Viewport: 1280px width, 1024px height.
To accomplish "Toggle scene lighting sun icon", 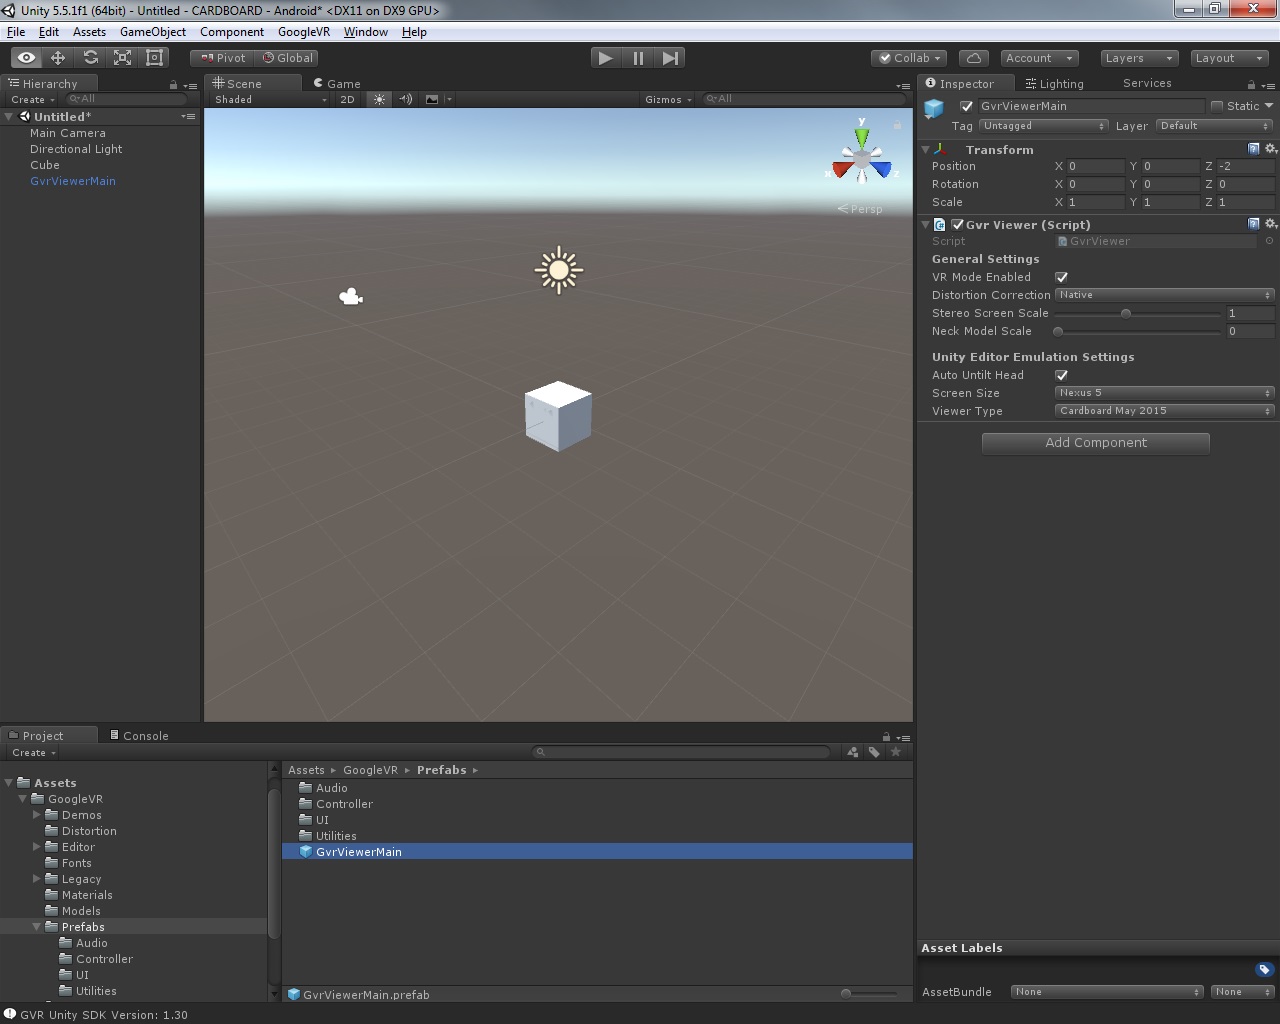I will [379, 99].
